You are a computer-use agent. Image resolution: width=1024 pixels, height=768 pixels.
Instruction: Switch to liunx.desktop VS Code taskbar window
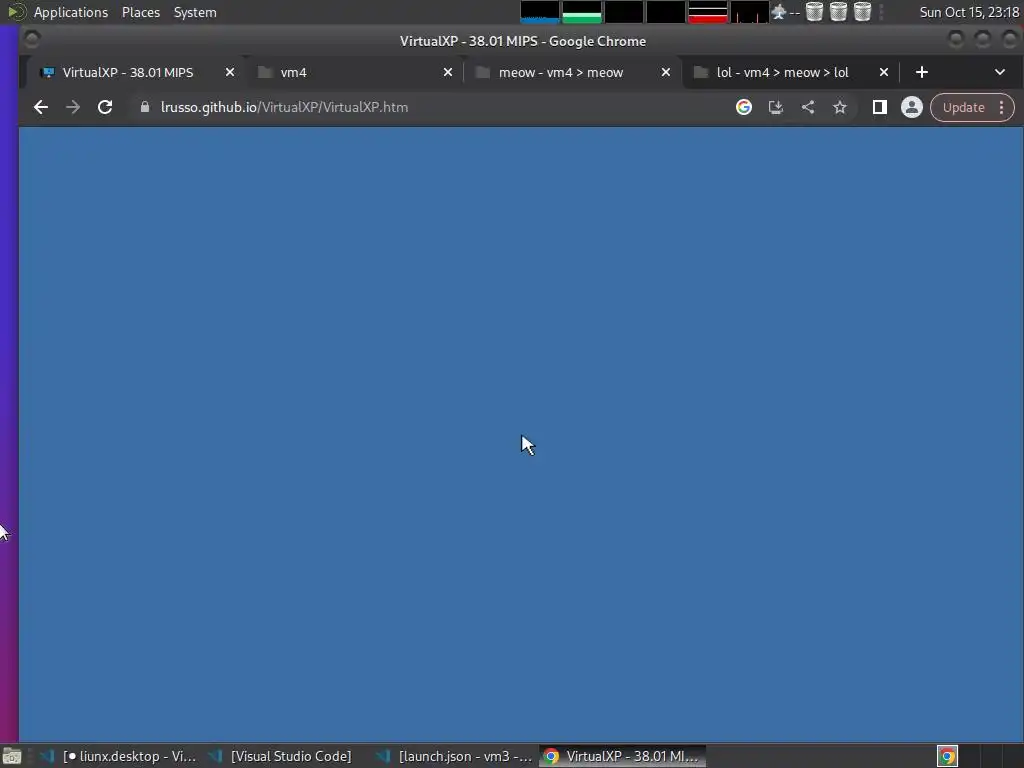pyautogui.click(x=118, y=756)
